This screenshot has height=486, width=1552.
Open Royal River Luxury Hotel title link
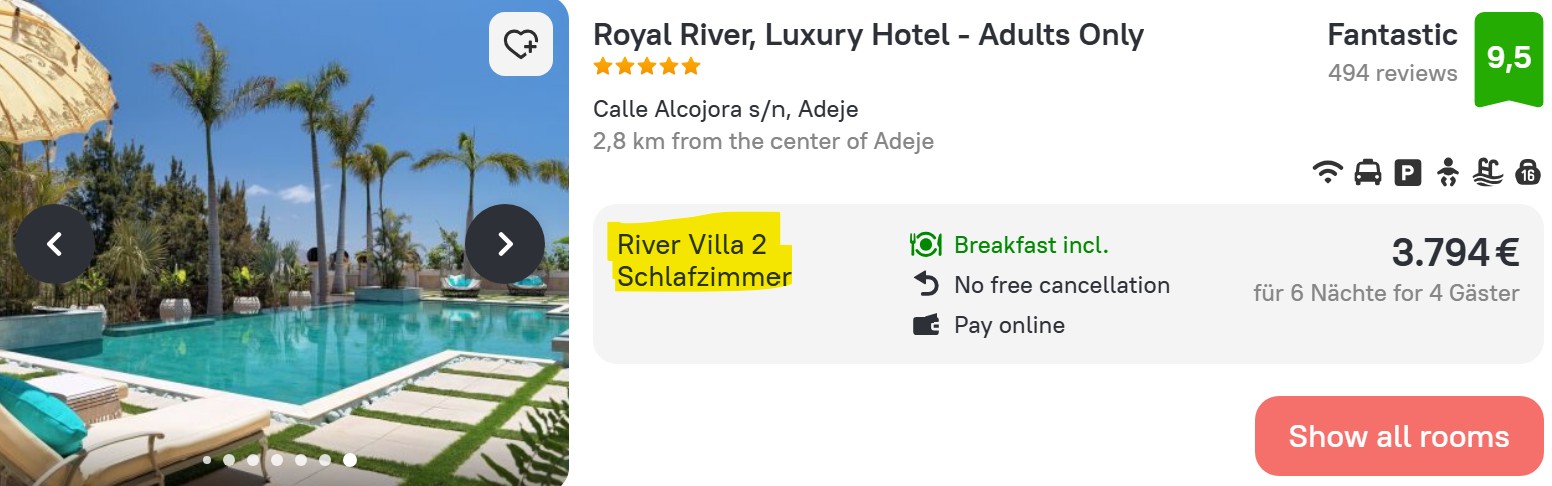click(868, 35)
